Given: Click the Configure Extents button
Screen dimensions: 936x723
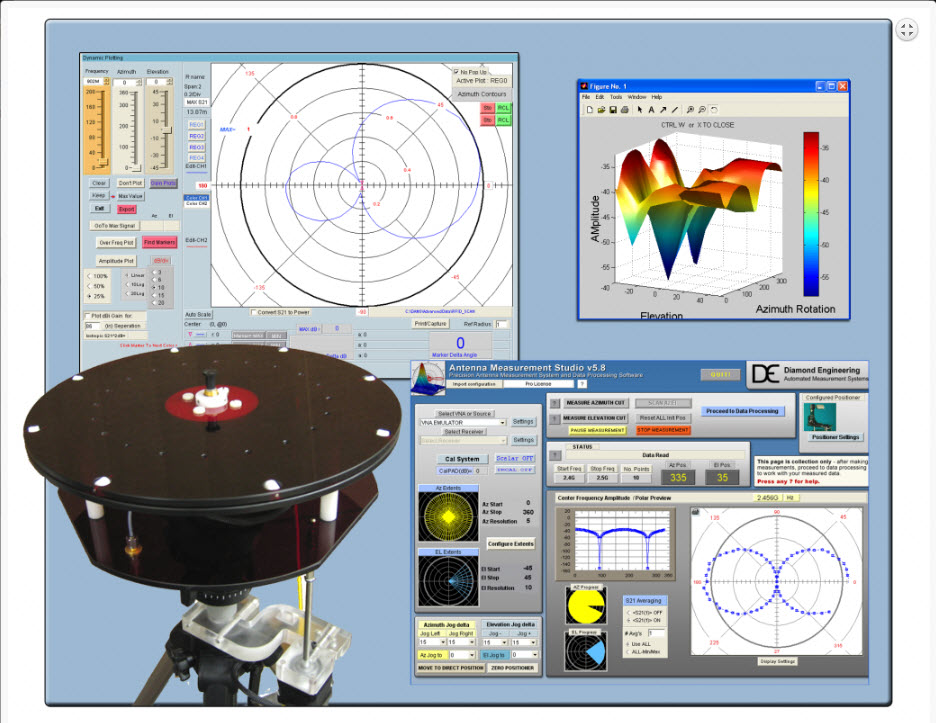Looking at the screenshot, I should 510,544.
